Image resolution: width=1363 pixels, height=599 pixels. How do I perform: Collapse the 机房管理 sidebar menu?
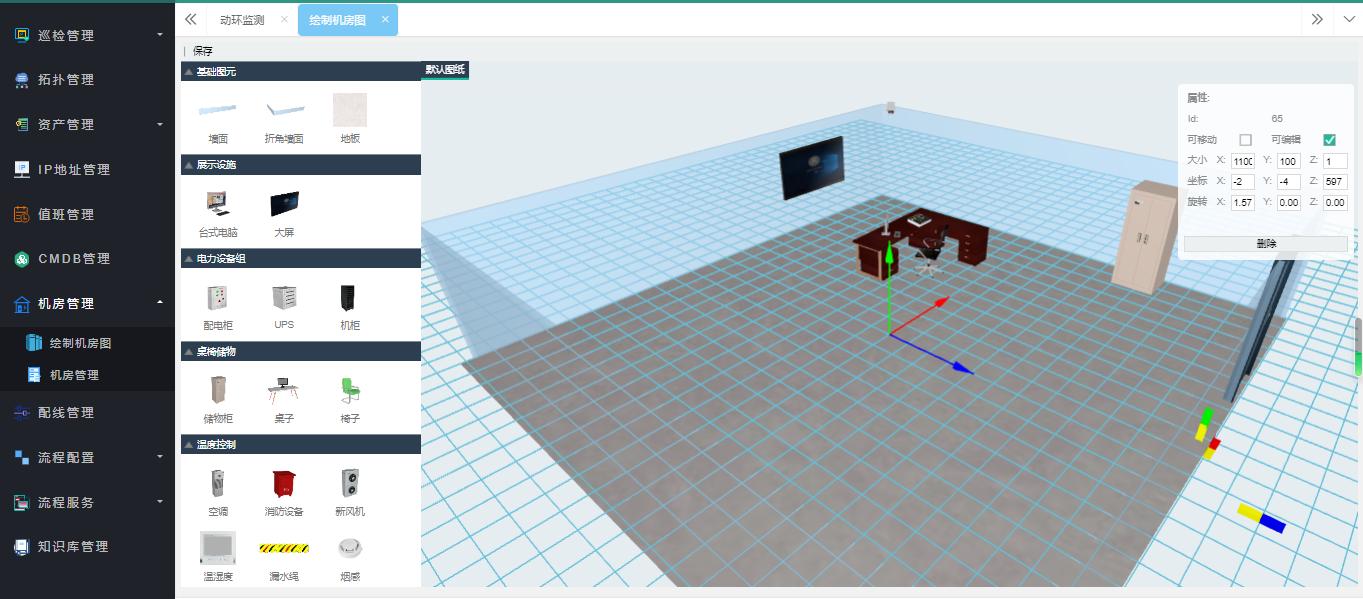point(87,303)
